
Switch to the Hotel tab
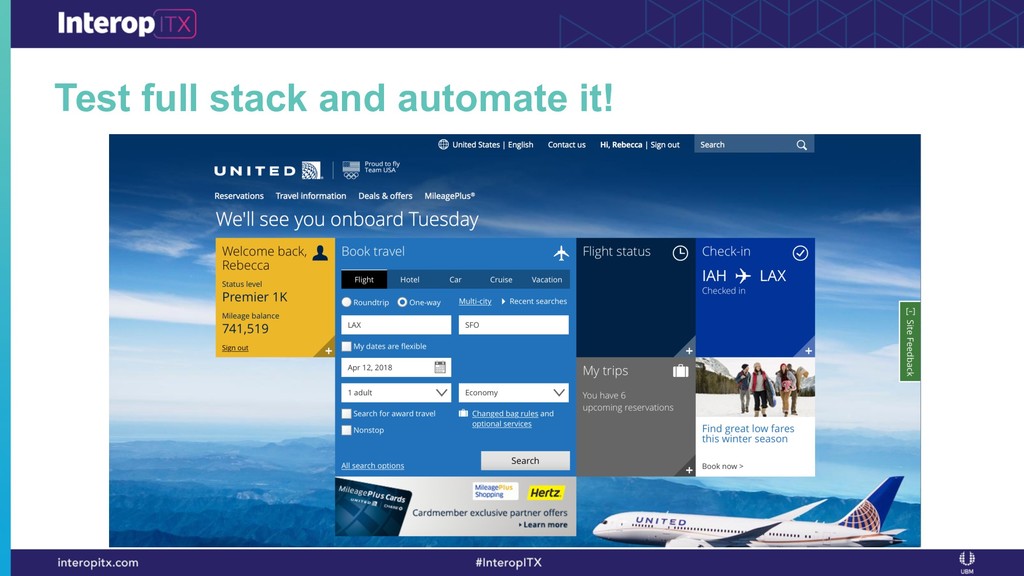click(x=409, y=280)
